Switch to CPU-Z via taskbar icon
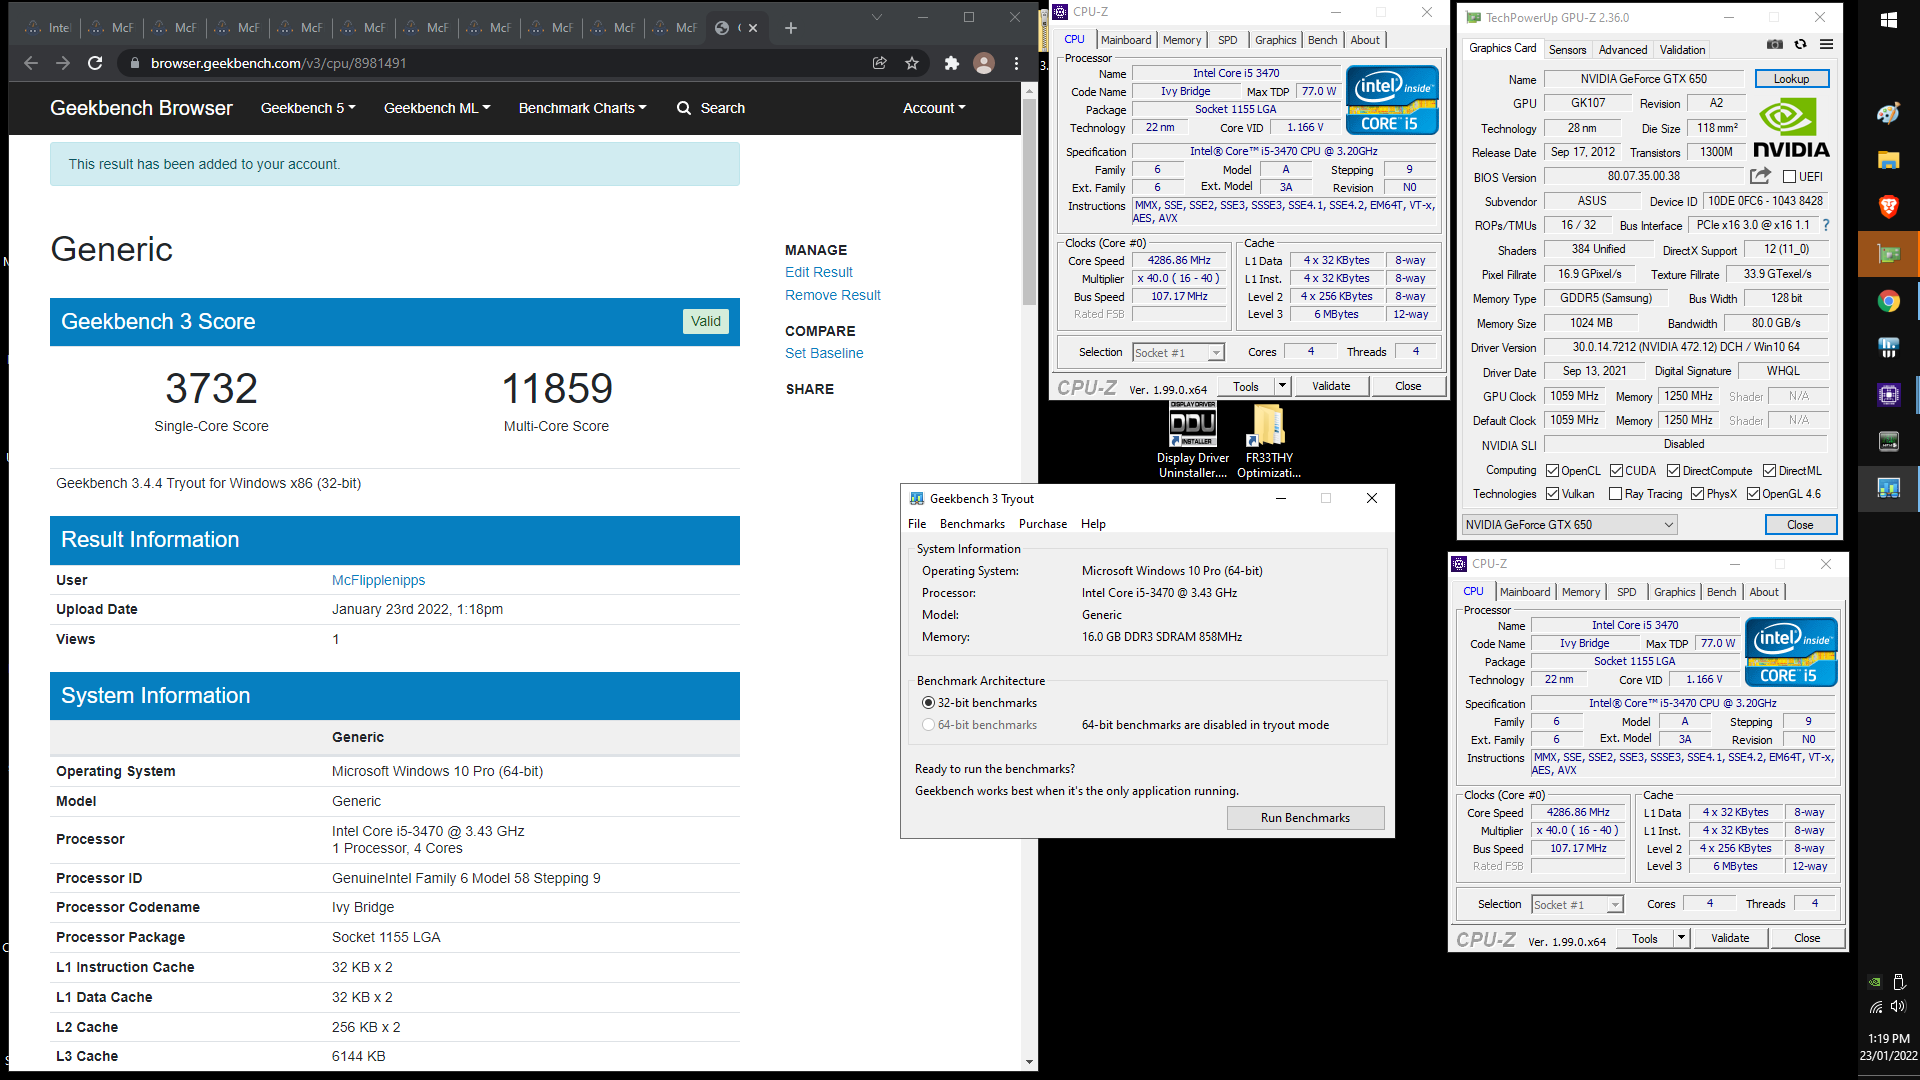Viewport: 1920px width, 1080px height. pyautogui.click(x=1888, y=395)
